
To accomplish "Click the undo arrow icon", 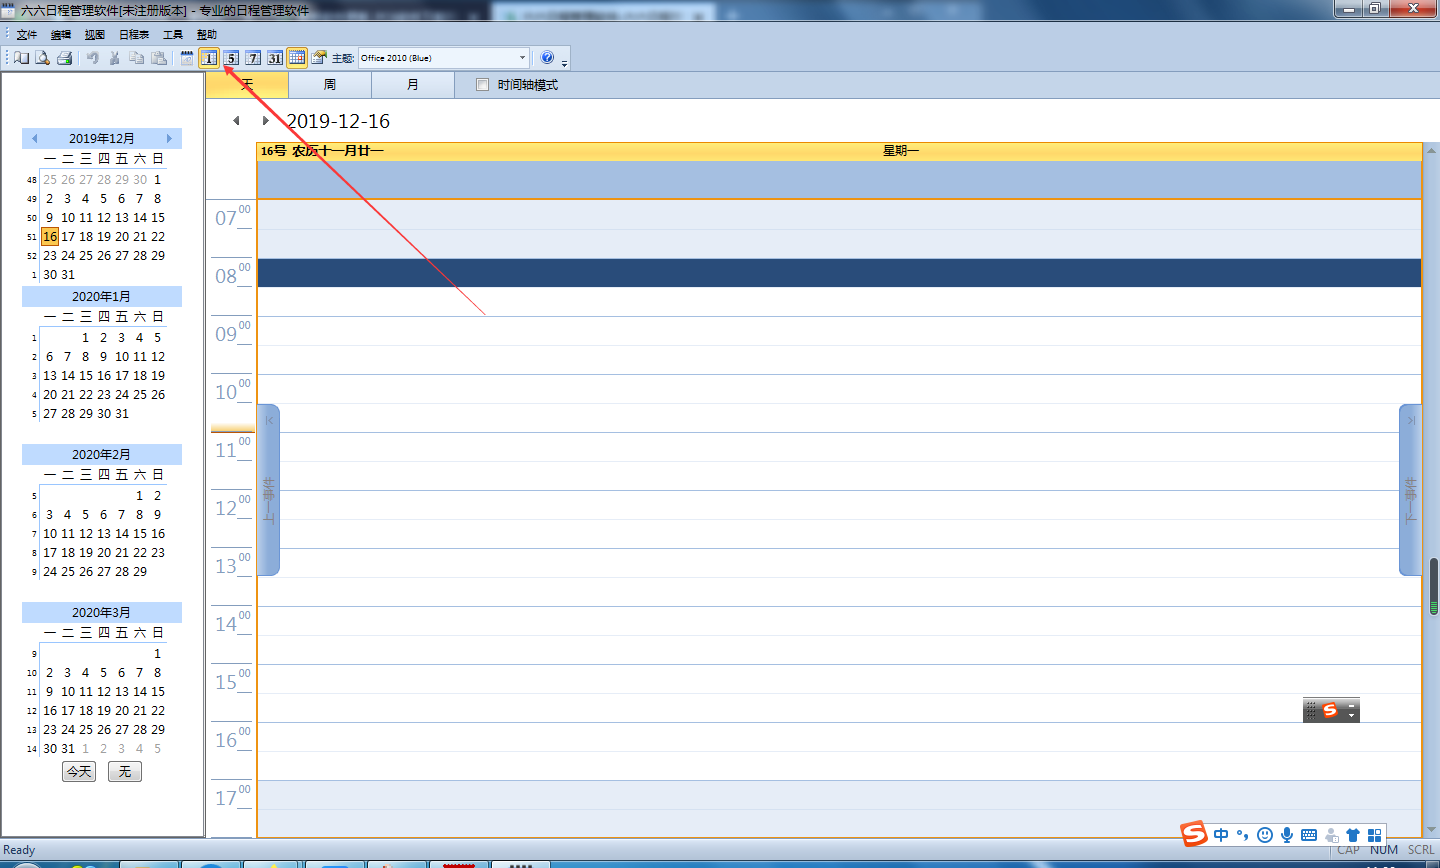I will pyautogui.click(x=92, y=58).
